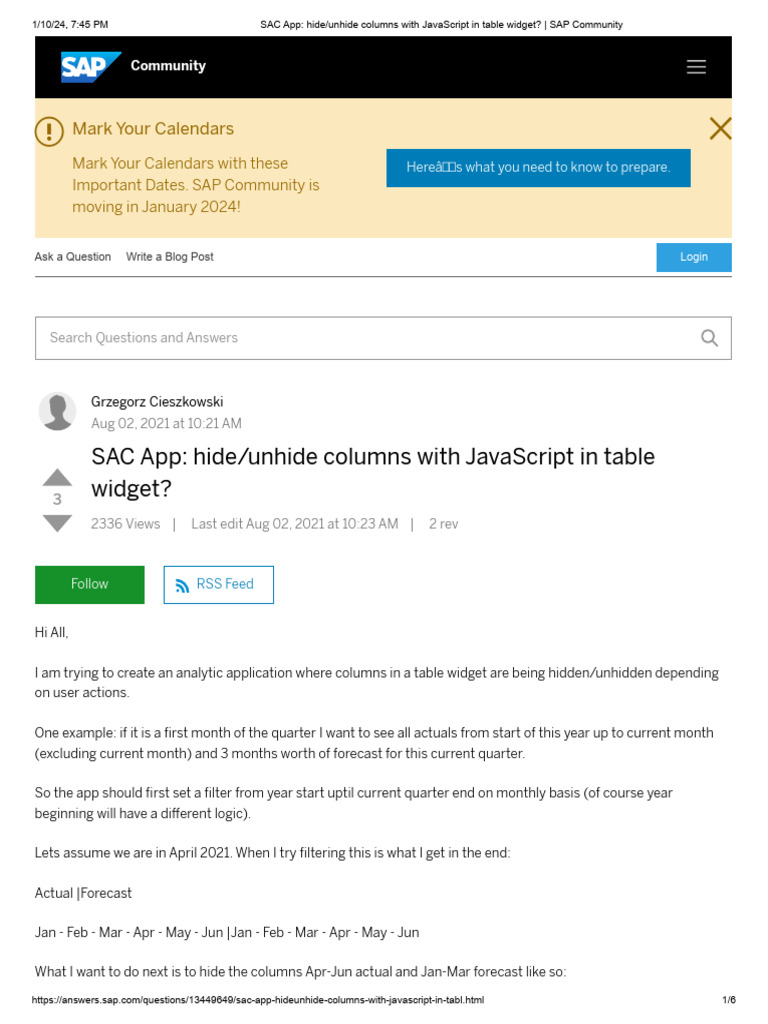768x1024 pixels.
Task: Upvote the question
Action: [57, 477]
